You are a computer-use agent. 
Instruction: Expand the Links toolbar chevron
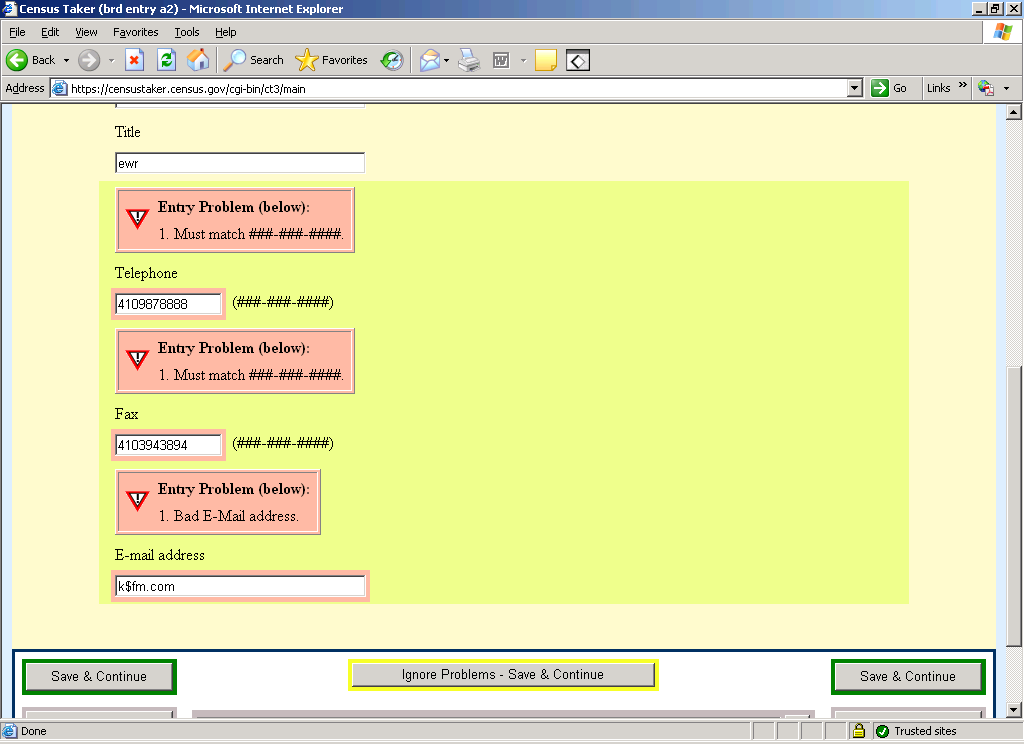(x=963, y=87)
